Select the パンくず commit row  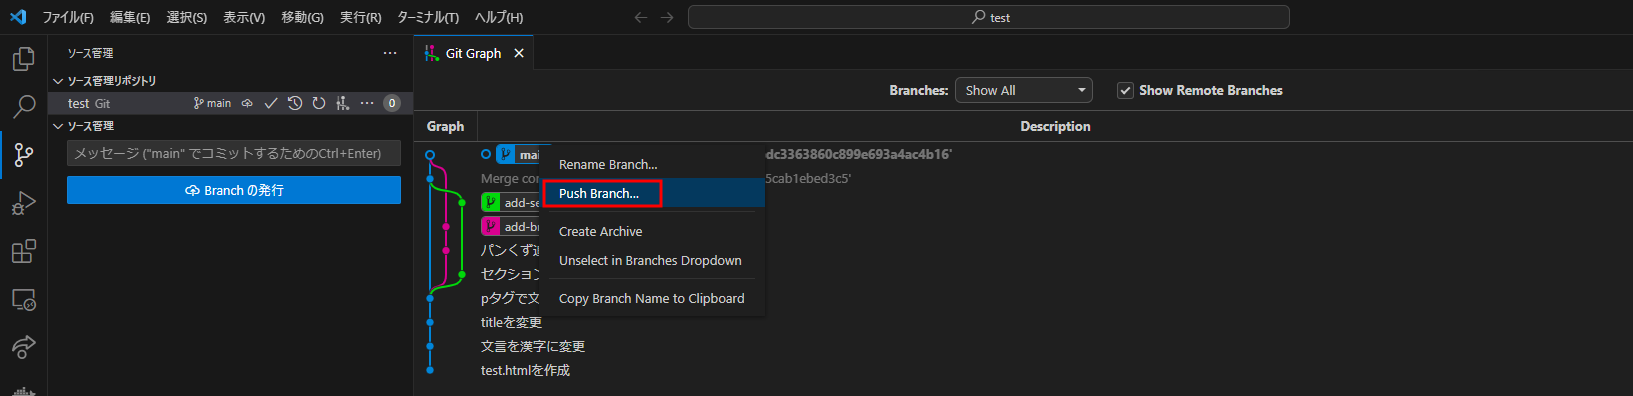1023,250
